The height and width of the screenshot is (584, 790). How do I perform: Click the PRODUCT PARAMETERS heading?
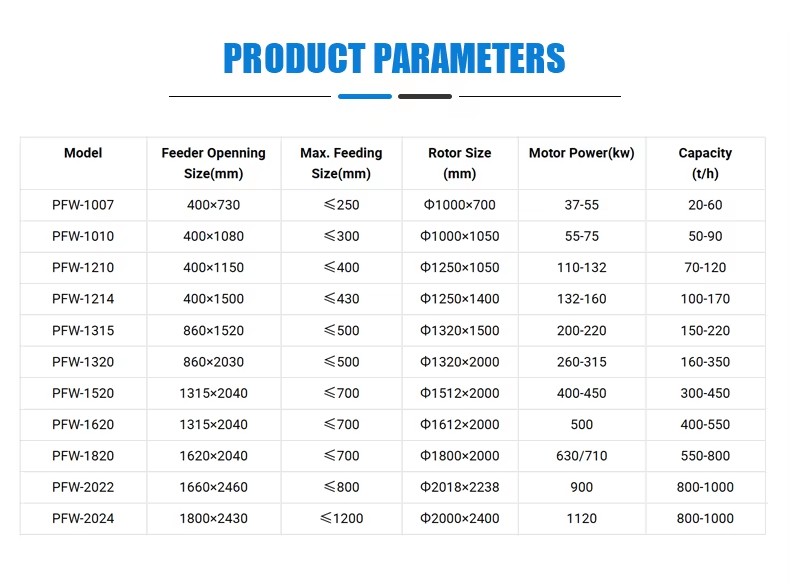(x=394, y=58)
